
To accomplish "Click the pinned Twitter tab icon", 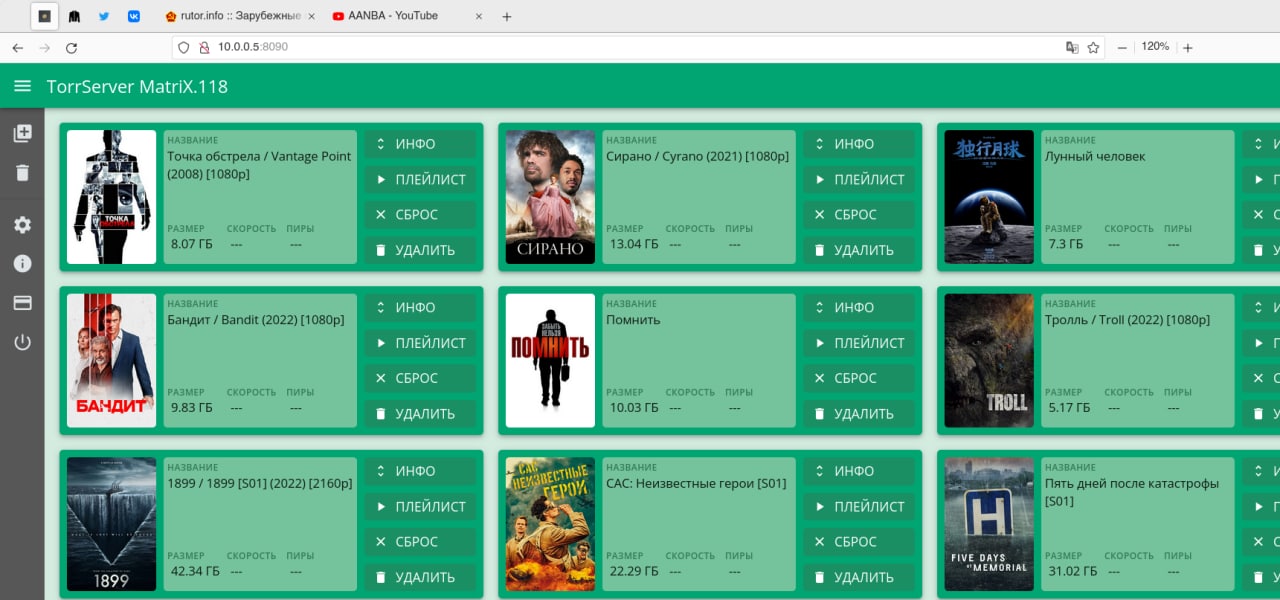I will click(x=104, y=16).
